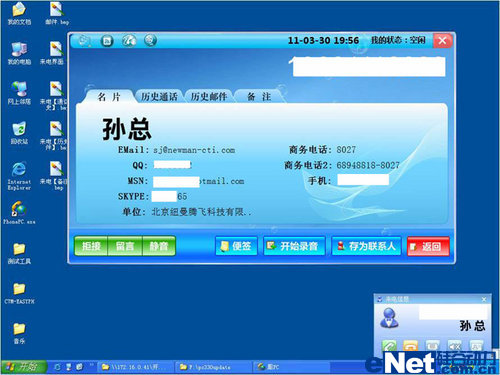Click the email sj@newman-cti.com

[x=194, y=150]
